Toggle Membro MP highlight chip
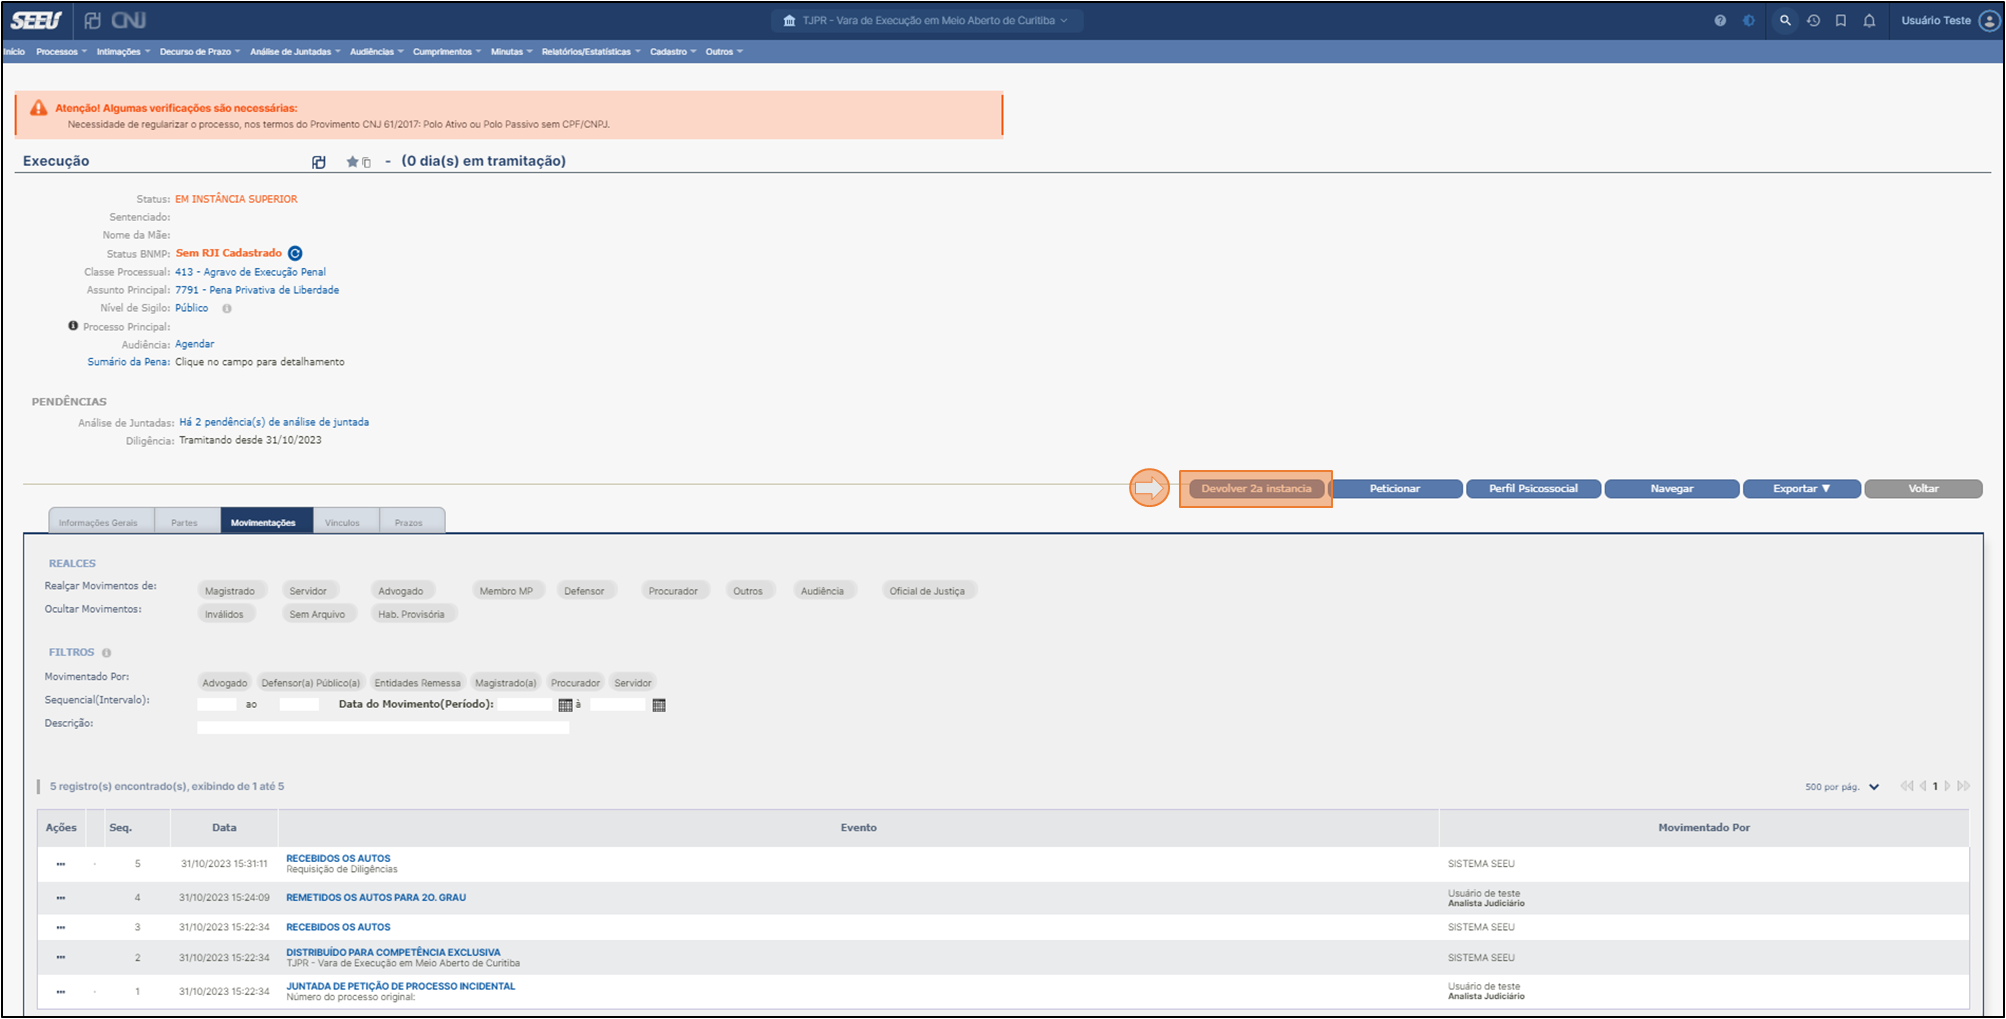This screenshot has width=2006, height=1019. pos(506,591)
